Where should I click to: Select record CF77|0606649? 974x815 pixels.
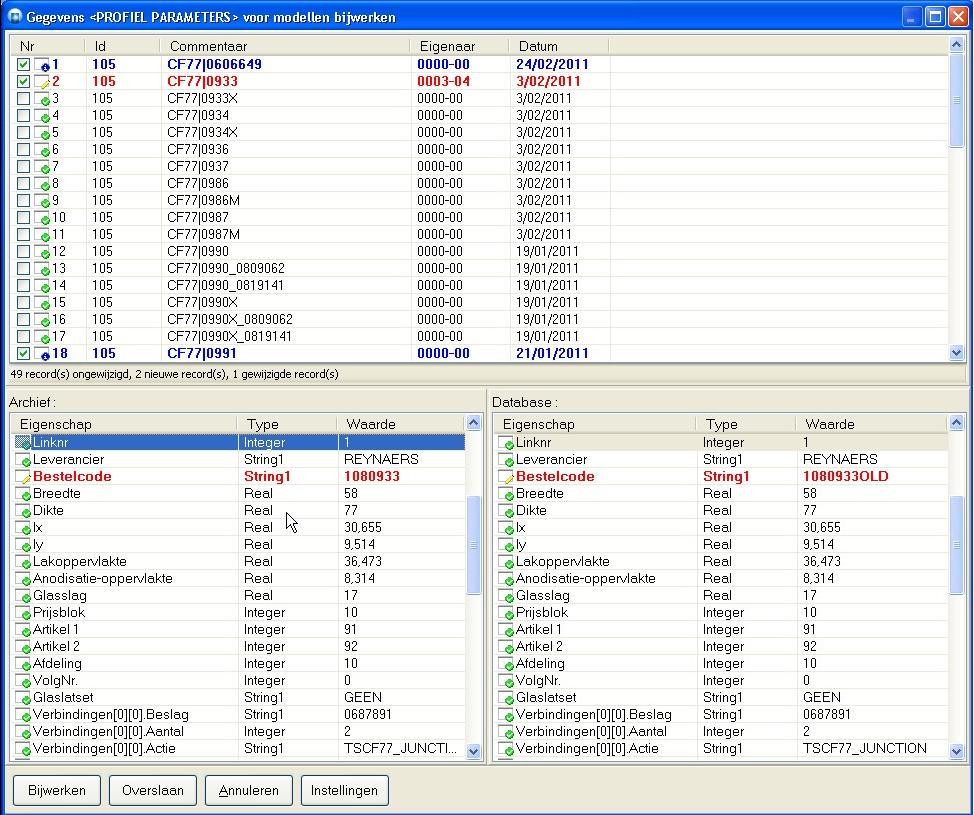tap(214, 65)
